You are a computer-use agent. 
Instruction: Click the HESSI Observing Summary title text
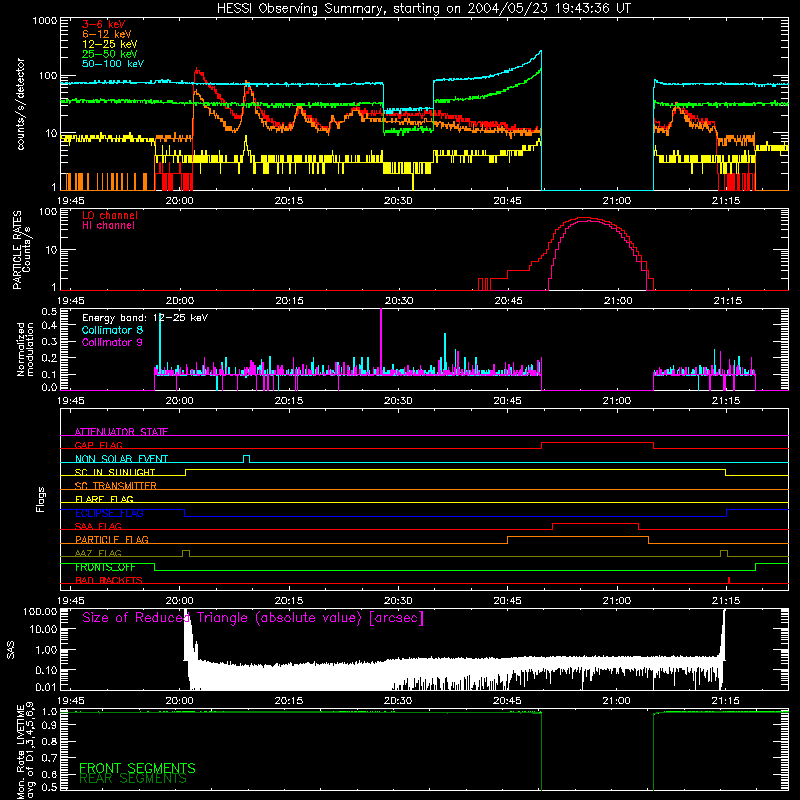[x=423, y=9]
